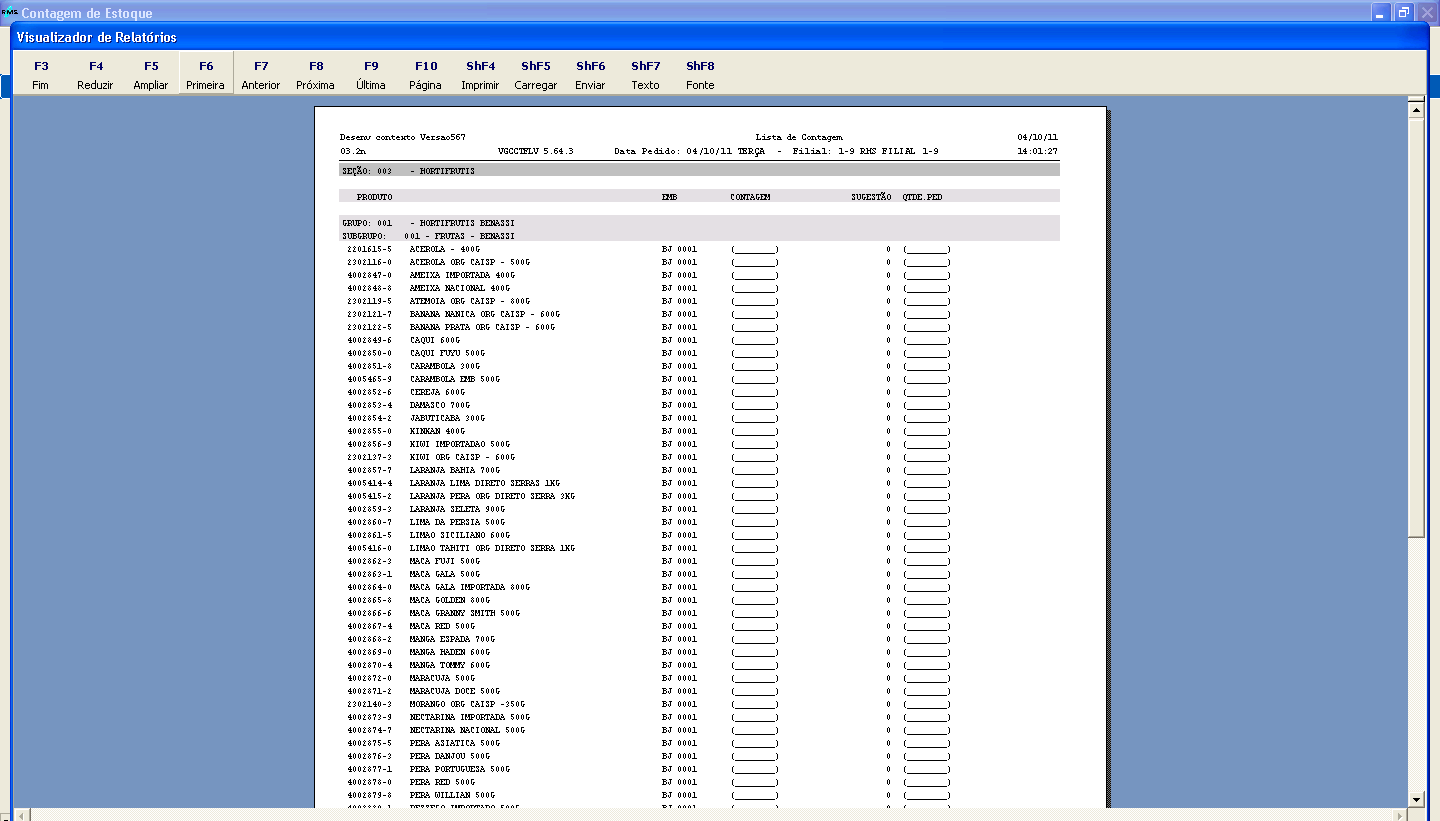Click horizontal scrollbar left arrow

[x=21, y=814]
